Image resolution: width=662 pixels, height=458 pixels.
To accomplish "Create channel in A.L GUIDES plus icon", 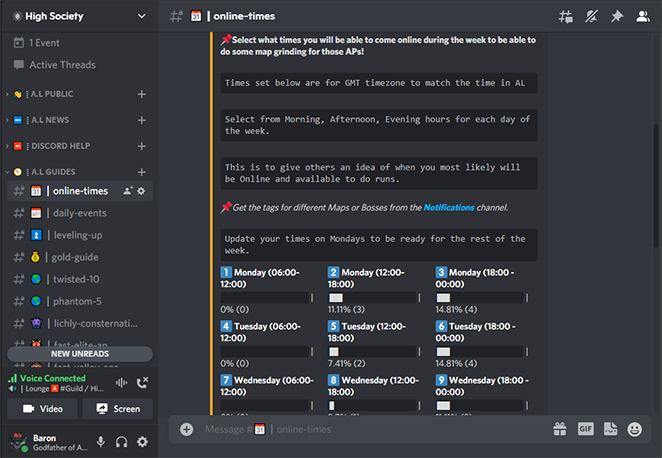I will pyautogui.click(x=141, y=172).
